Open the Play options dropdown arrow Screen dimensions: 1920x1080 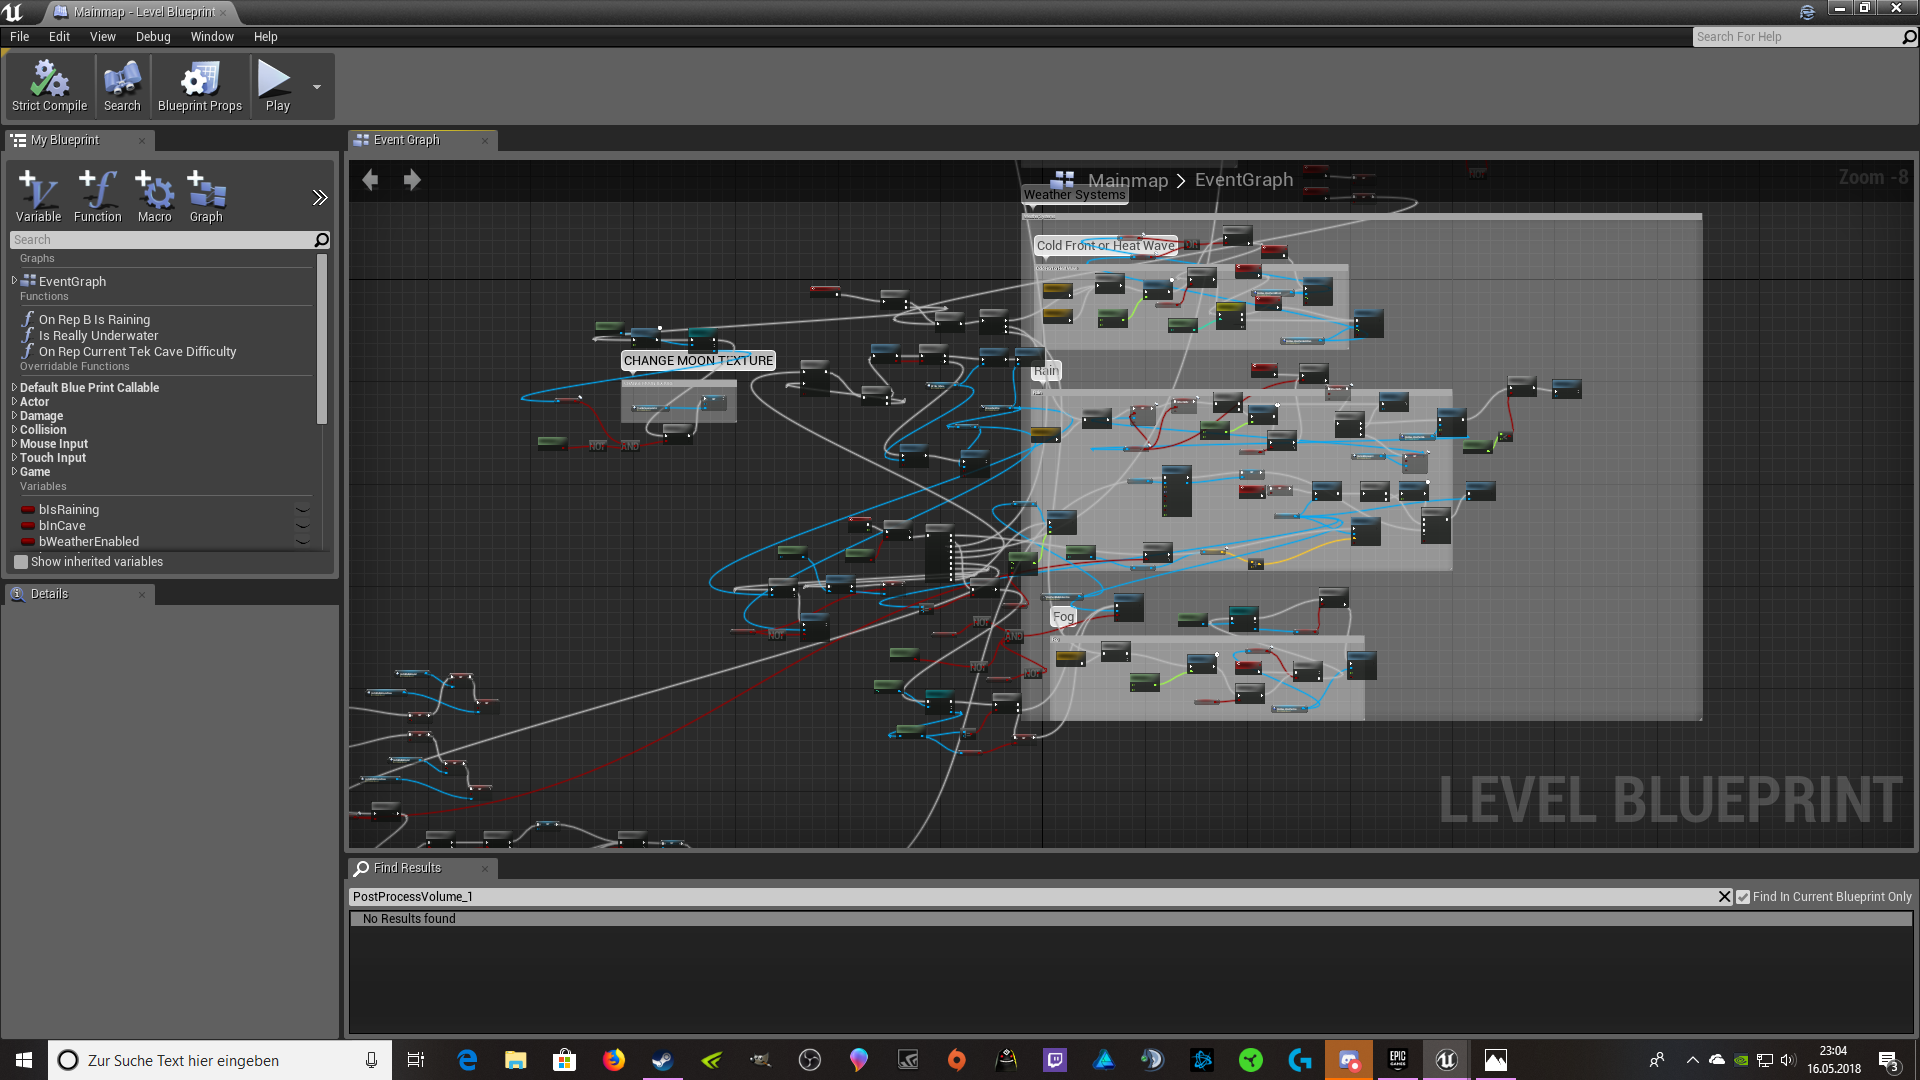[317, 87]
